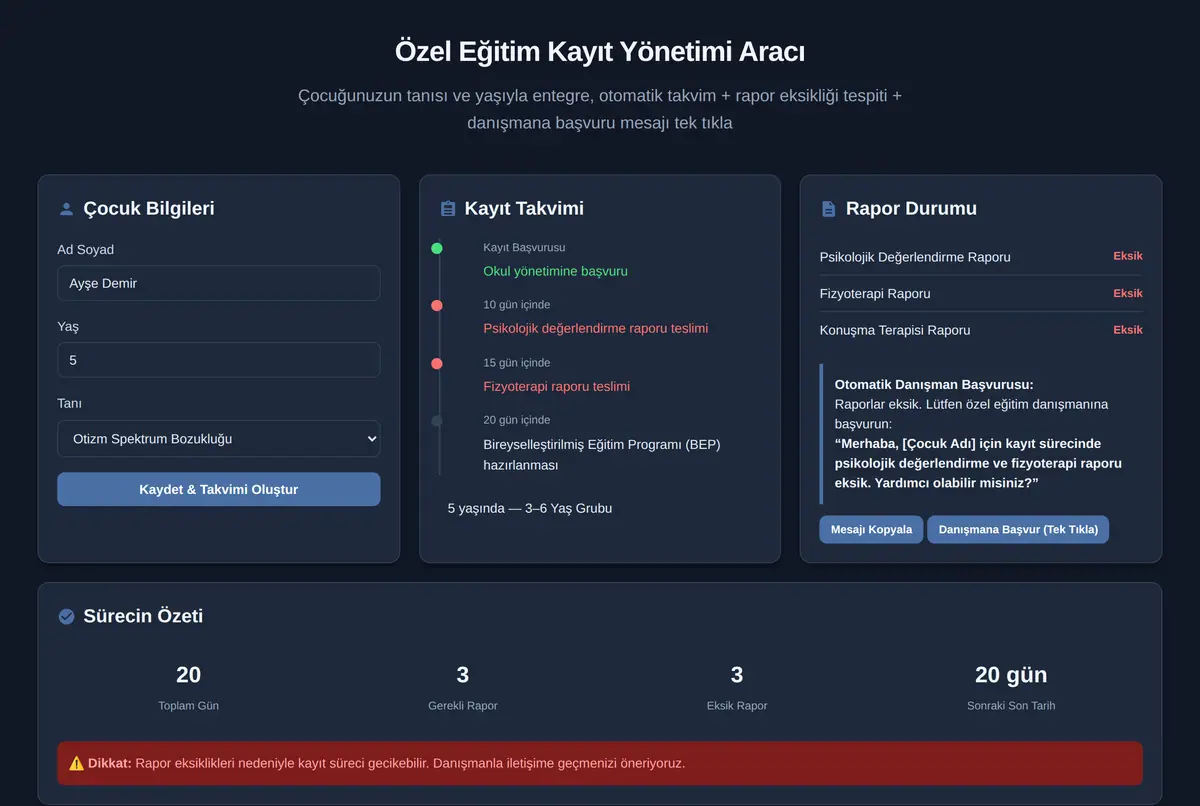Click the green timeline dot for Kayıt Başvurusu
Viewport: 1200px width, 806px height.
(437, 248)
